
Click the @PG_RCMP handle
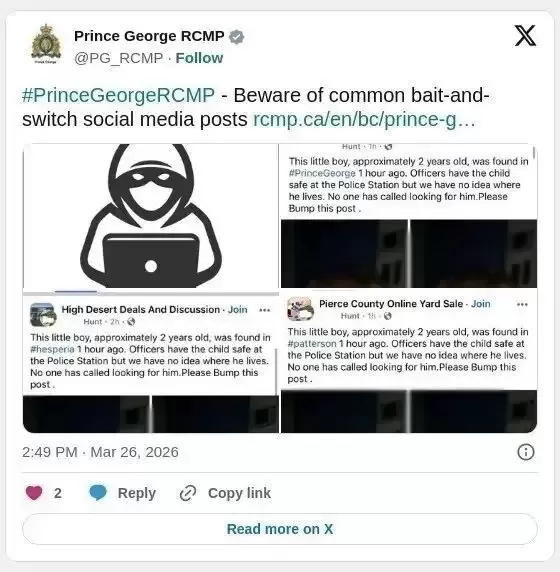pos(119,58)
